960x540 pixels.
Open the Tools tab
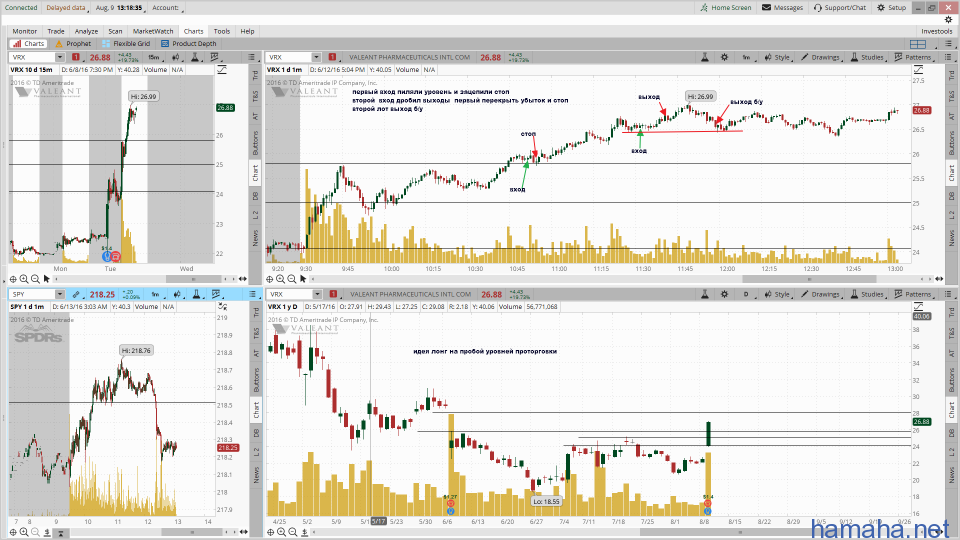(222, 31)
